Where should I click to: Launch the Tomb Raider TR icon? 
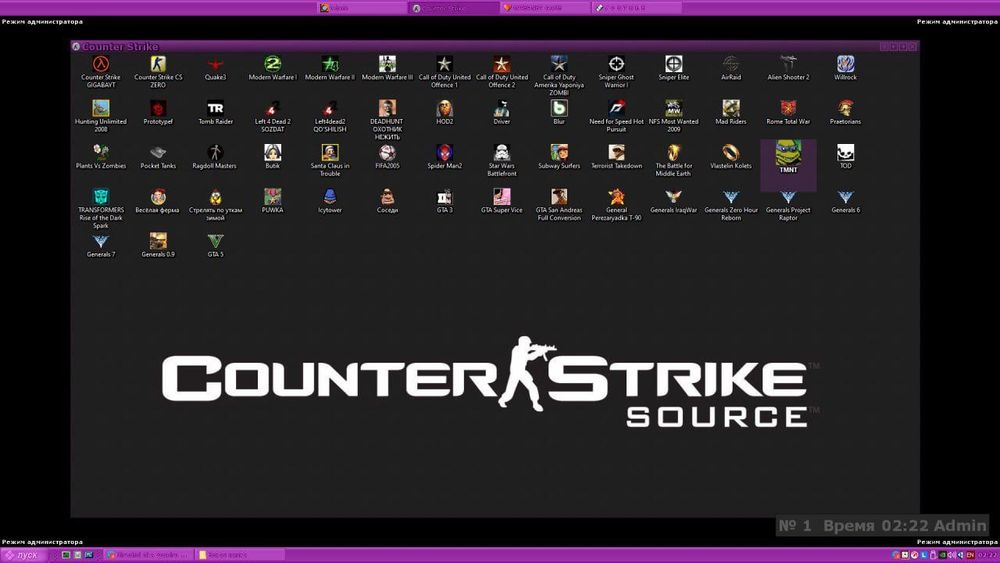216,108
